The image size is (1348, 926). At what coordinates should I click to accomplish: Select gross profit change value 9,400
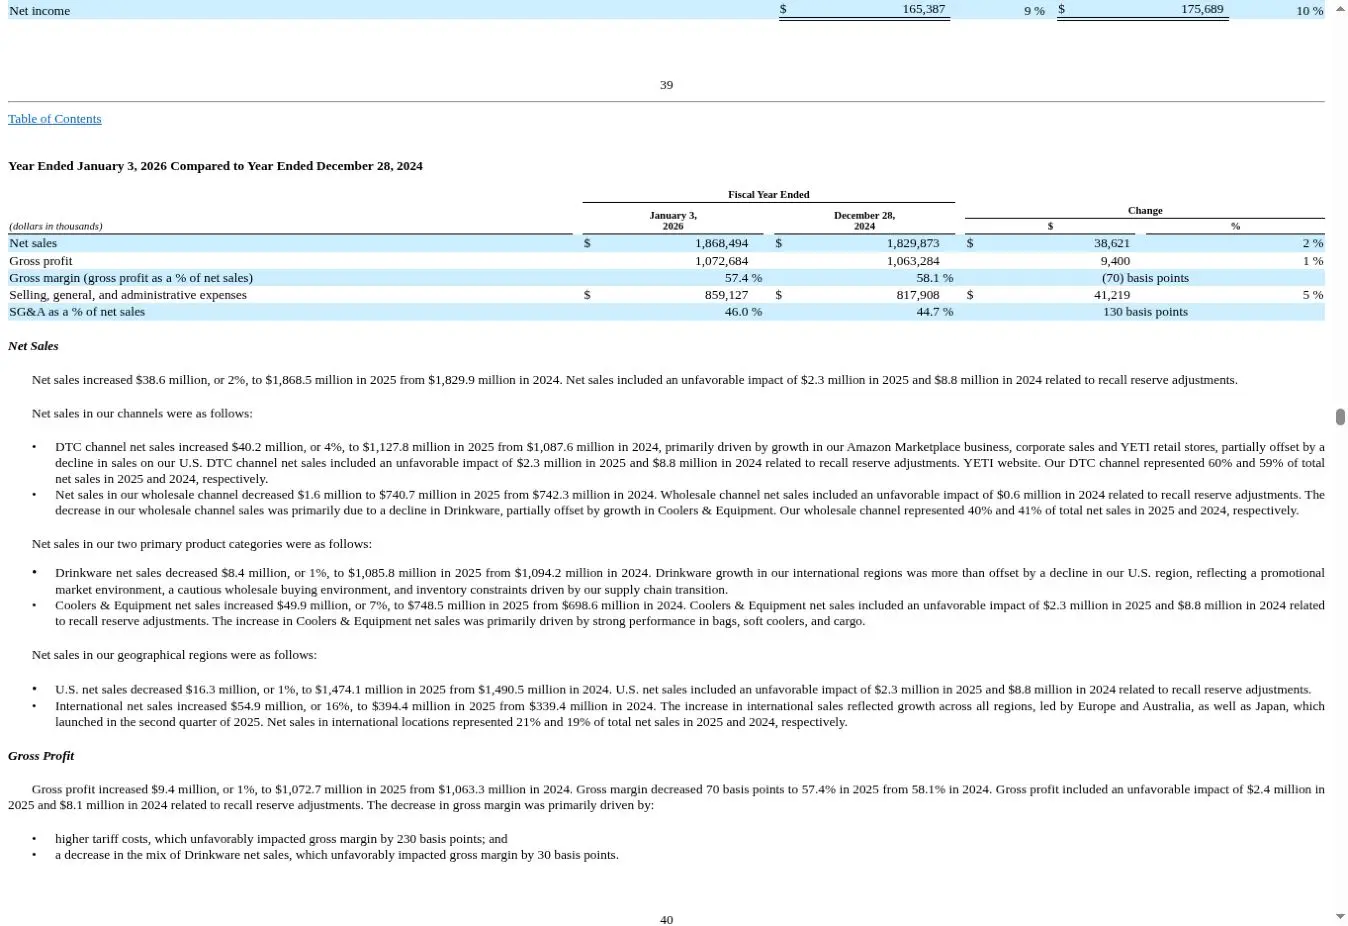[x=1115, y=261]
